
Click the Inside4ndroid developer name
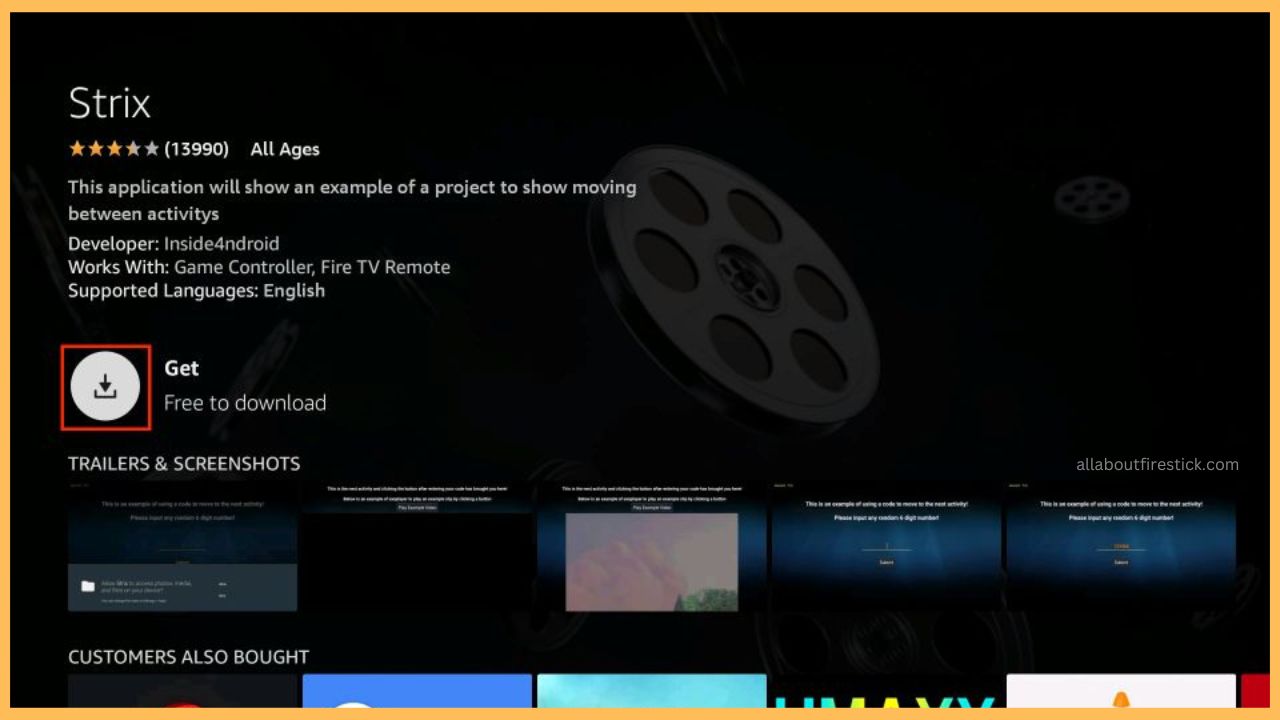(x=220, y=243)
